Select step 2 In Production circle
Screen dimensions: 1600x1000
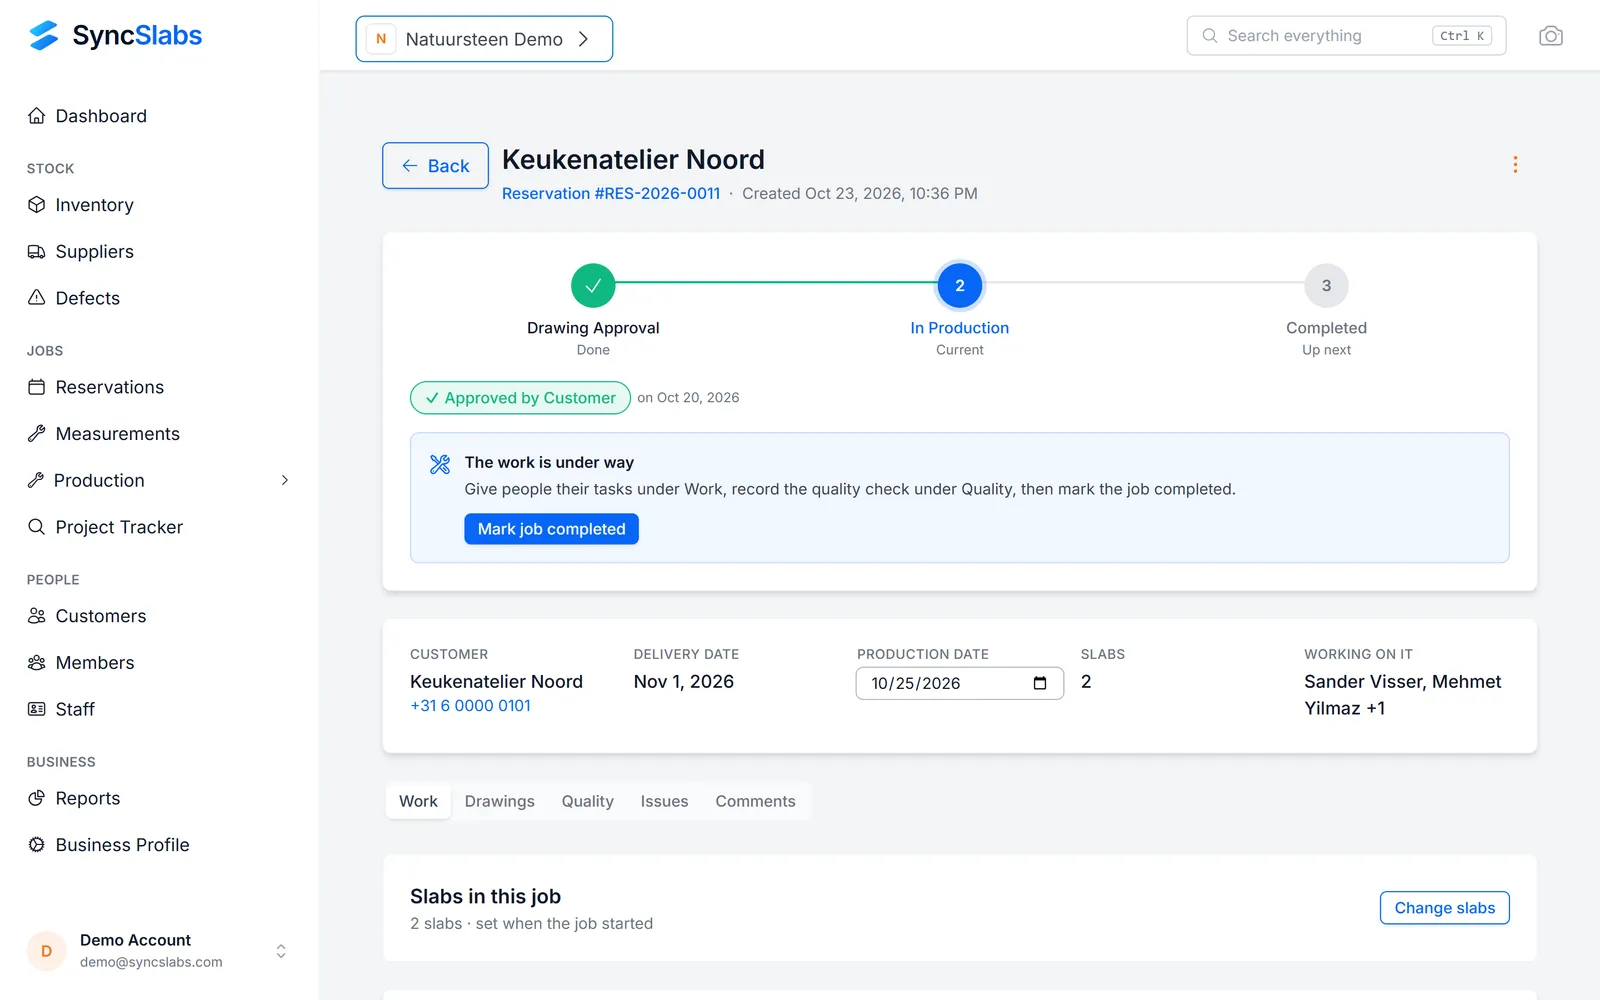[x=959, y=286]
